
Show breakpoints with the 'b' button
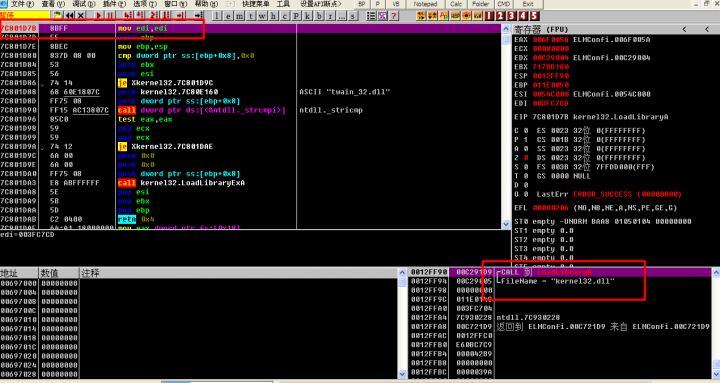click(x=319, y=16)
